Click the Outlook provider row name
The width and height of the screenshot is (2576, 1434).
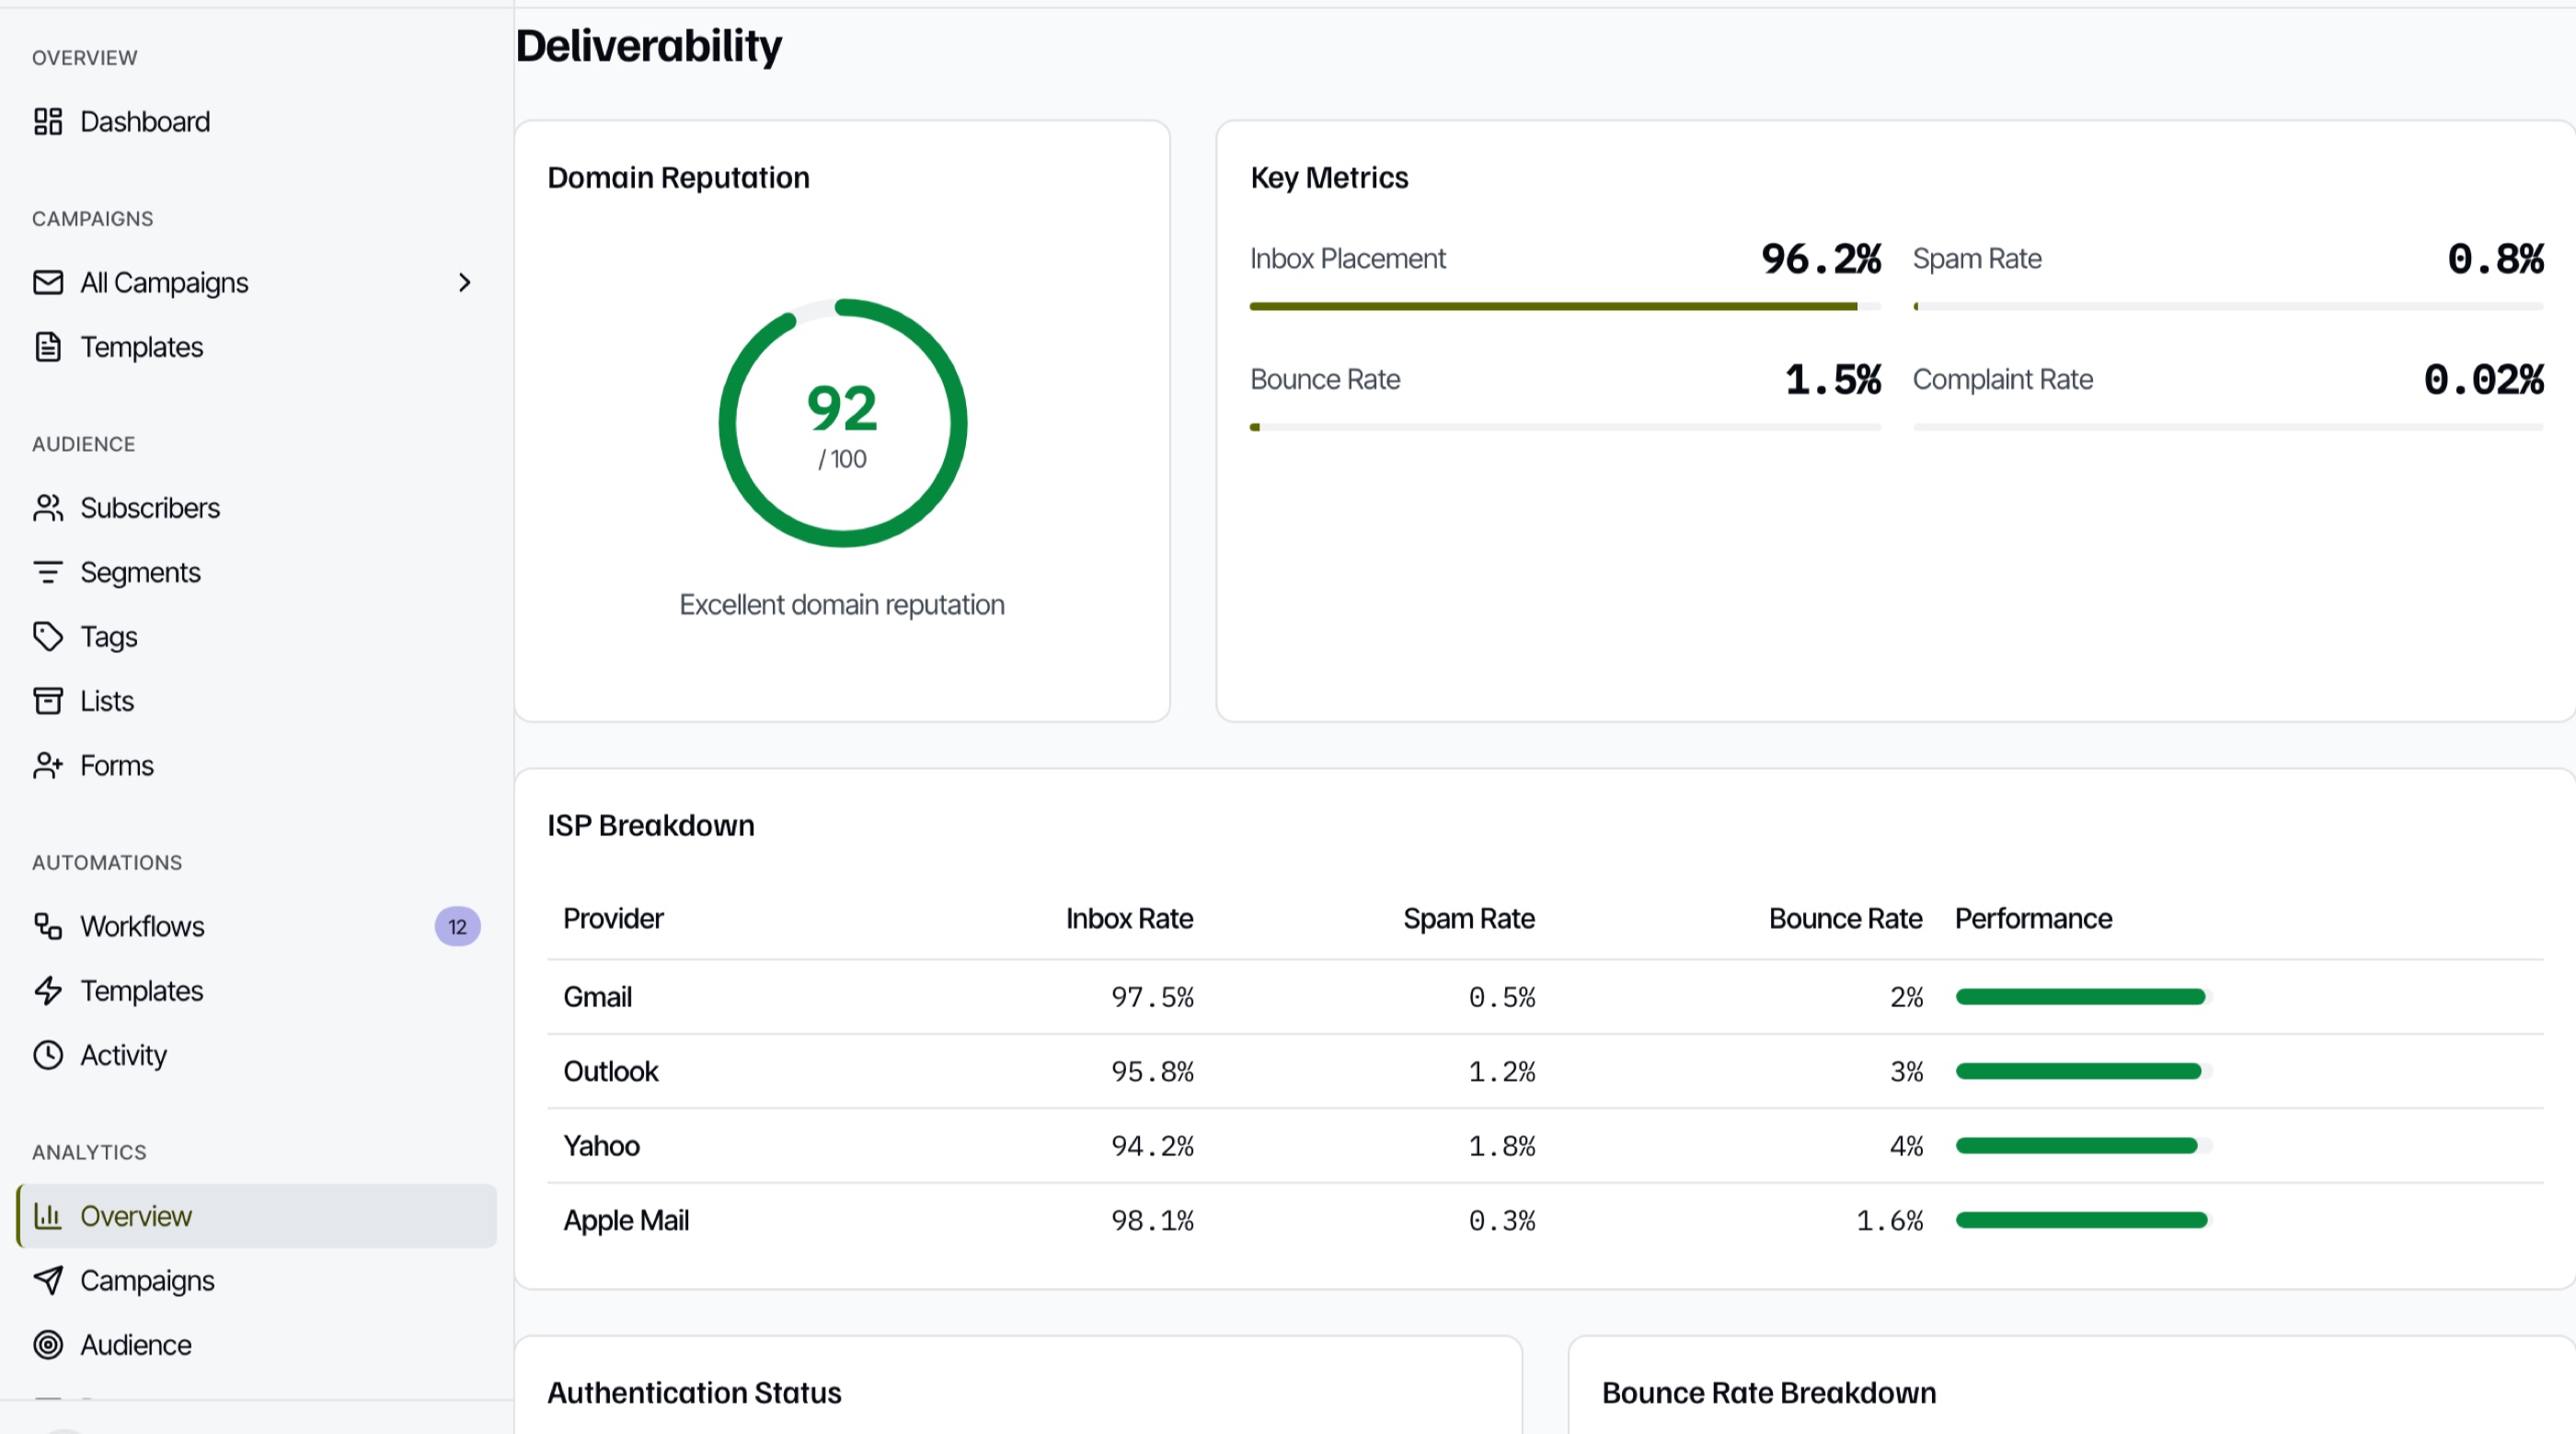pyautogui.click(x=611, y=1072)
